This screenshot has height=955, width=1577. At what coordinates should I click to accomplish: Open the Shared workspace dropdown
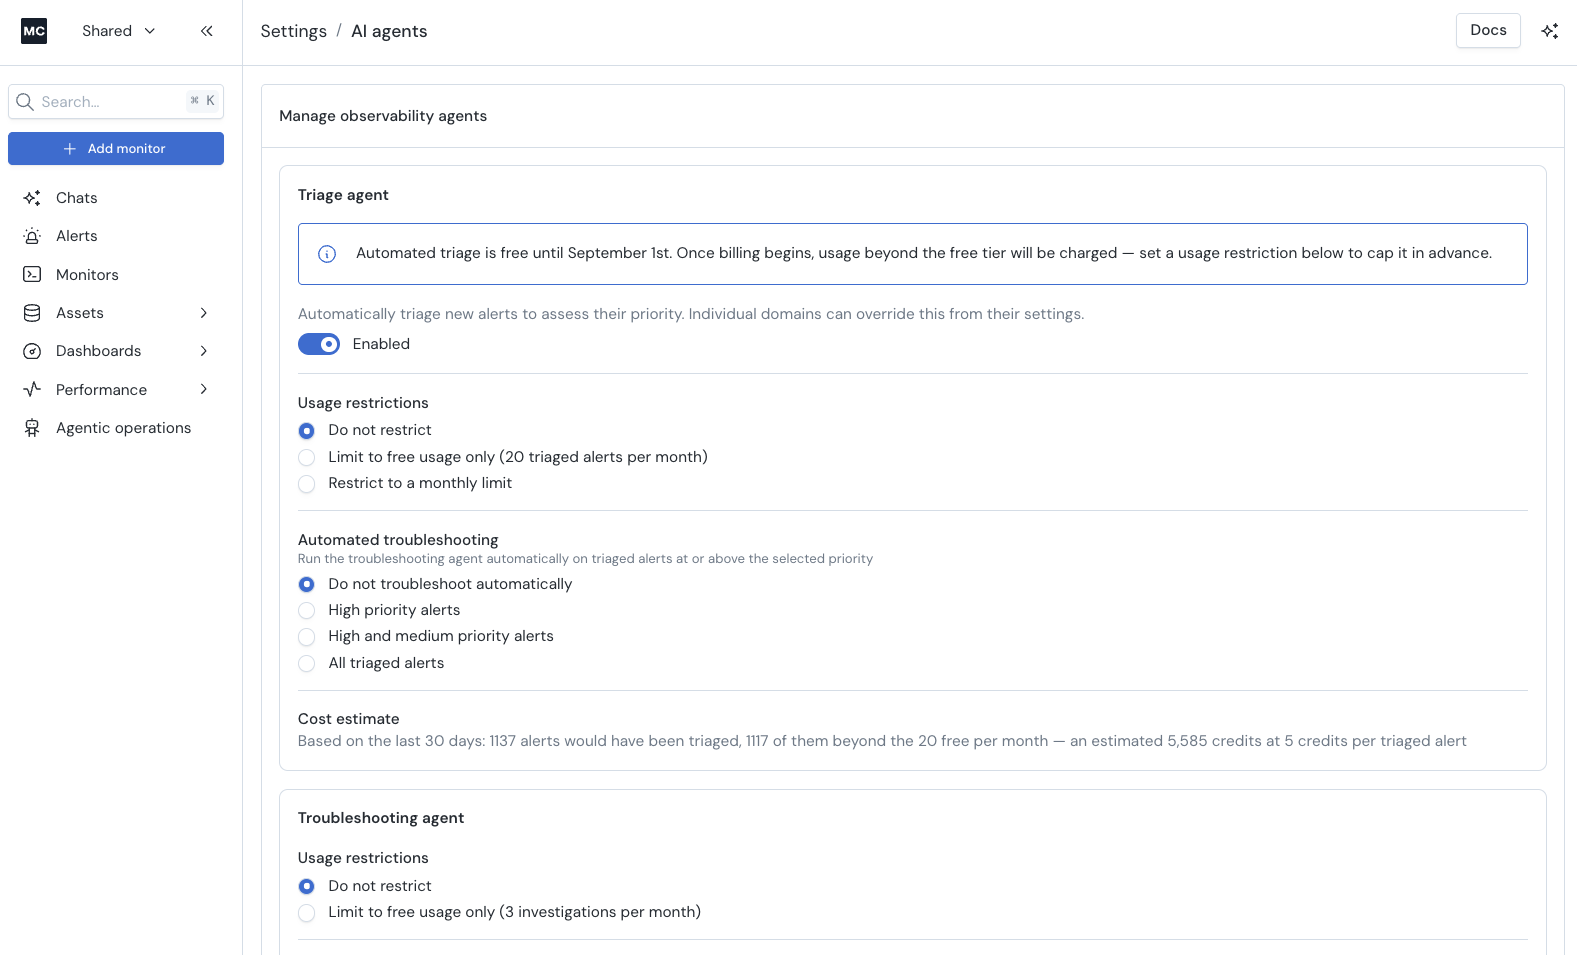coord(119,31)
